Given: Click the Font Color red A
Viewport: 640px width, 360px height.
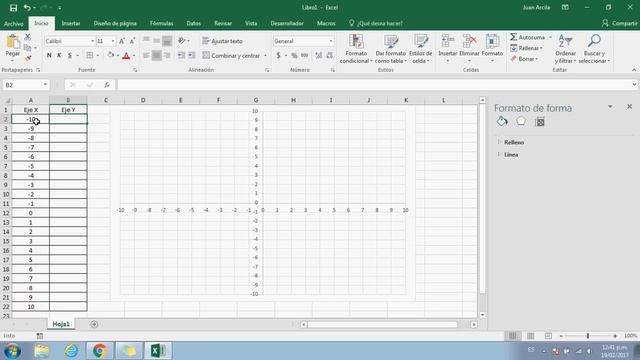Looking at the screenshot, I should [126, 56].
